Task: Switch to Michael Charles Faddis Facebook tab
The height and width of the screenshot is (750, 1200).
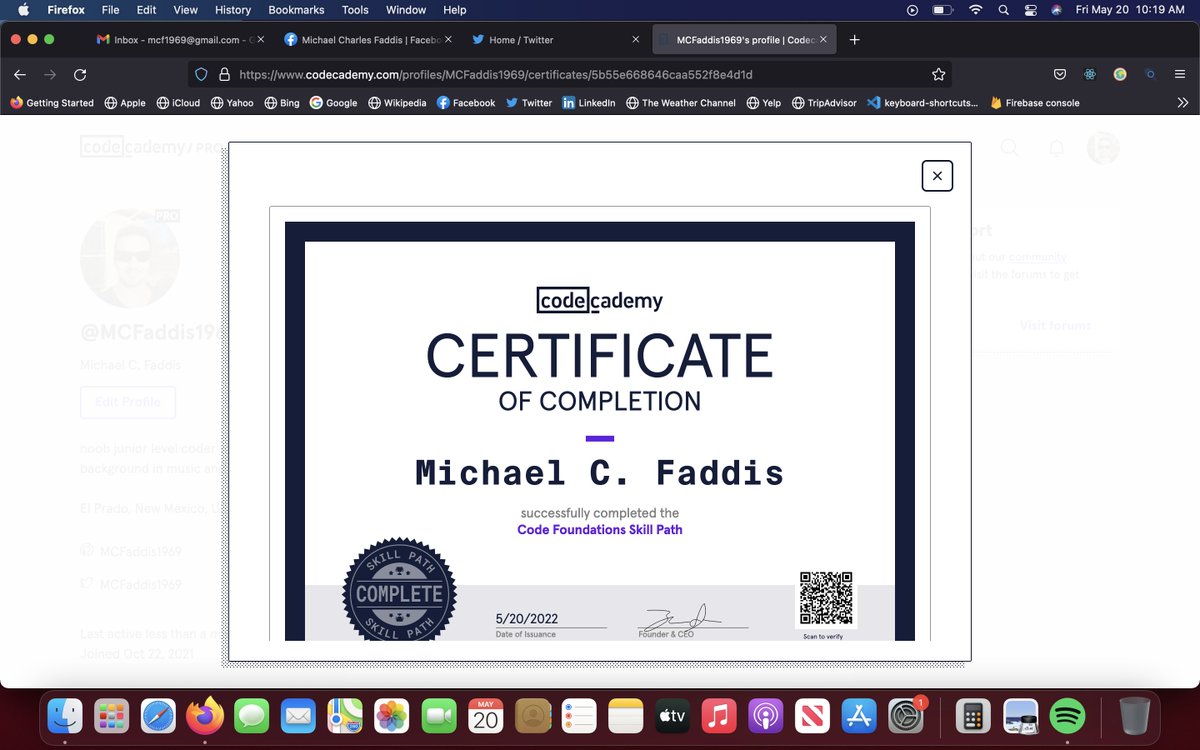Action: [x=366, y=40]
